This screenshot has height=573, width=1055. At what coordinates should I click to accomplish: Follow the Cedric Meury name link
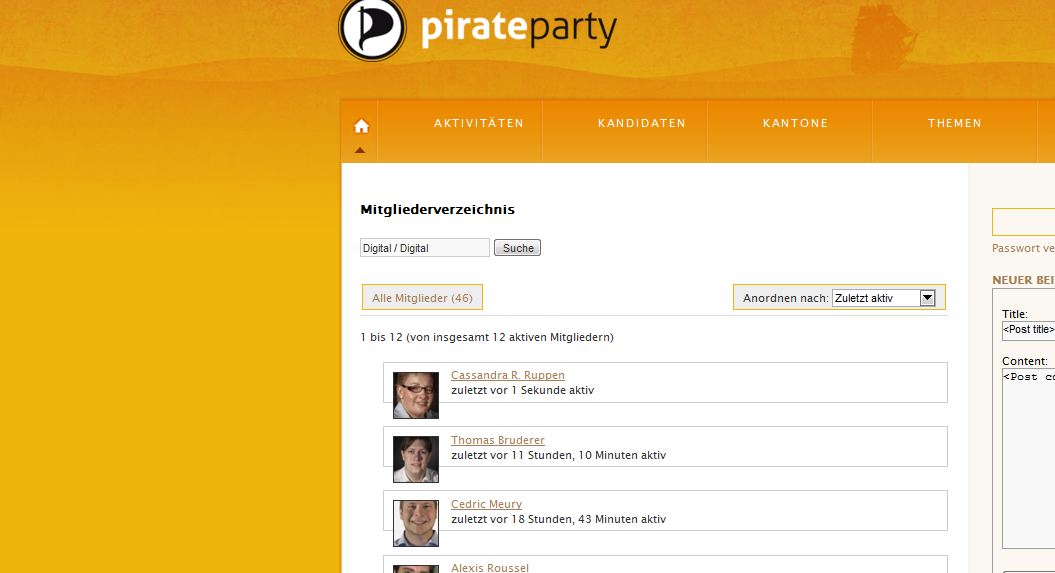[486, 504]
